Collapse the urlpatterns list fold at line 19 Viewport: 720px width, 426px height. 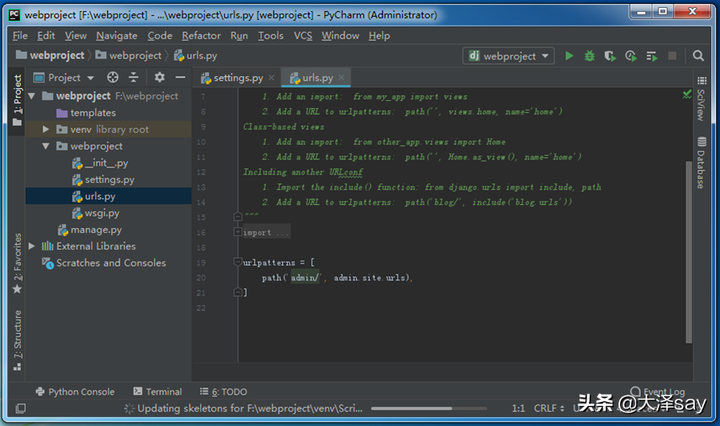click(x=237, y=262)
